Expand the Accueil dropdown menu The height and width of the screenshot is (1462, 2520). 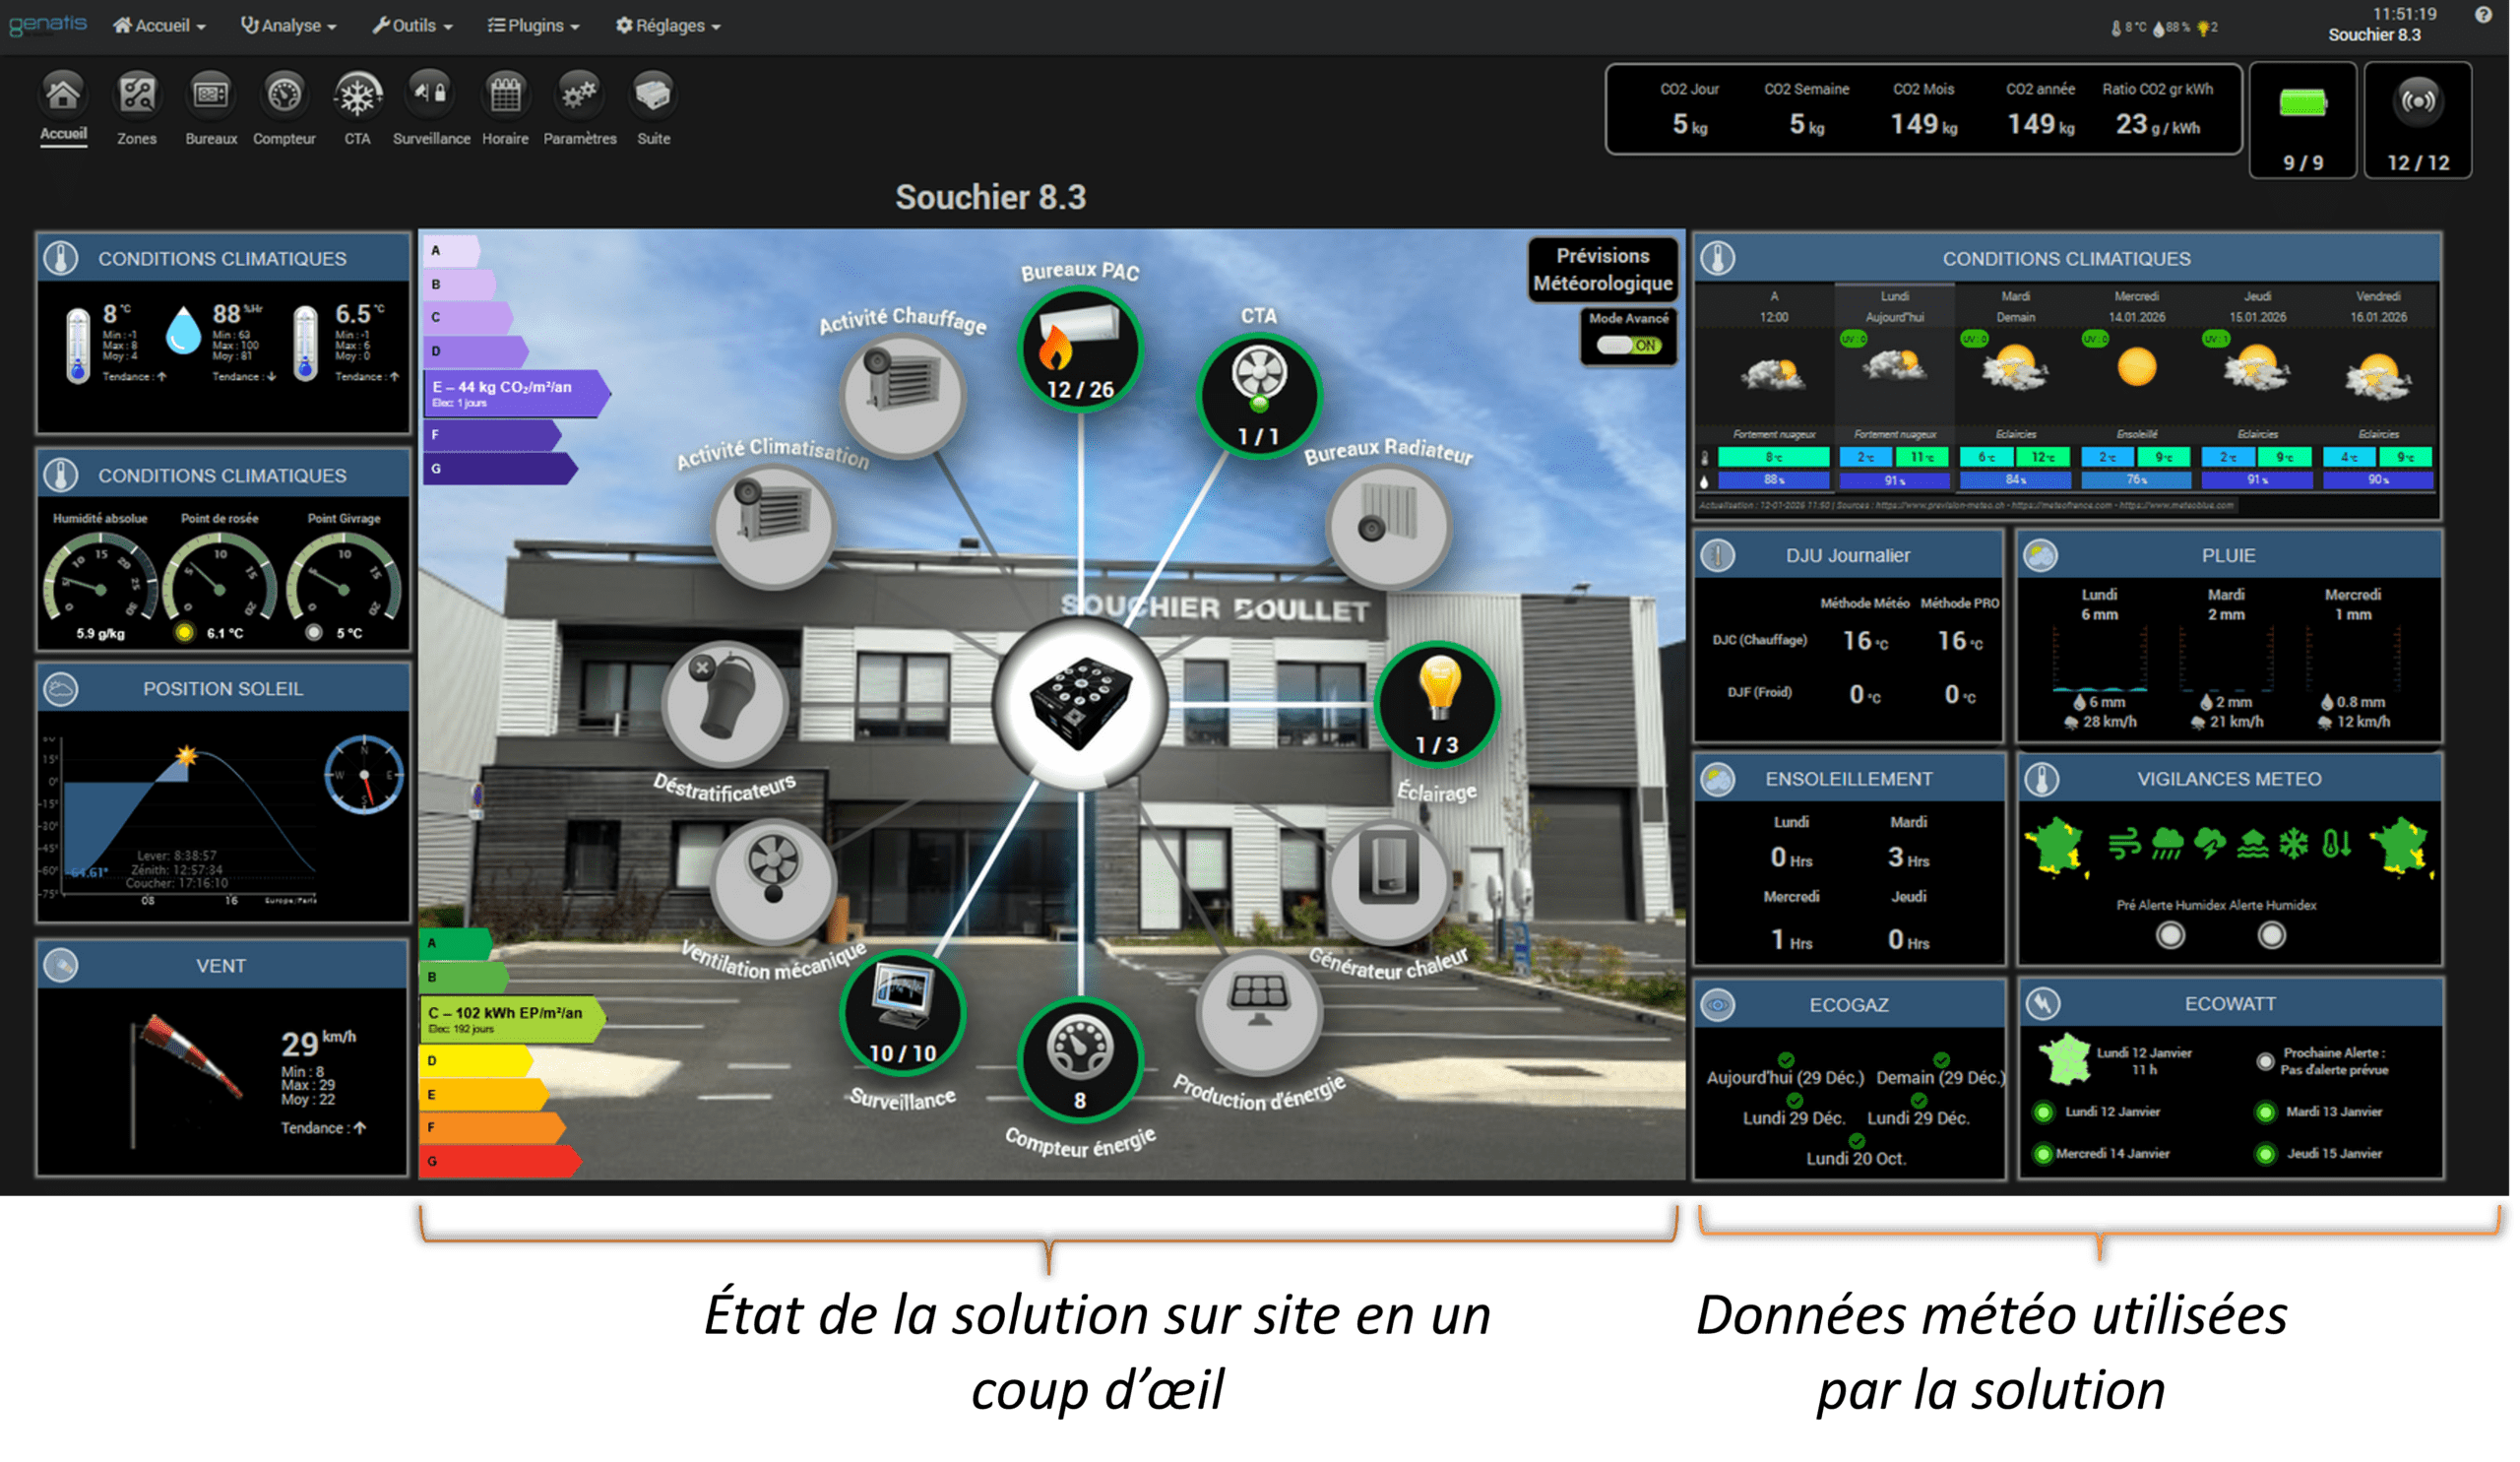coord(160,26)
